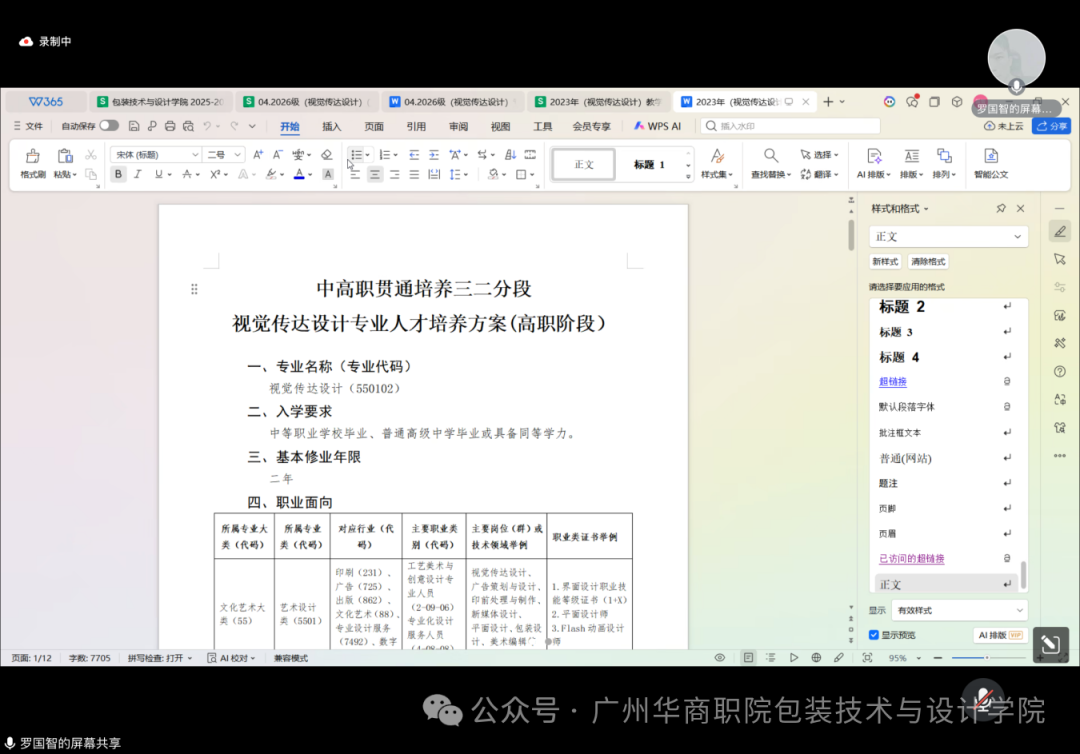Toggle Bold formatting

[118, 174]
